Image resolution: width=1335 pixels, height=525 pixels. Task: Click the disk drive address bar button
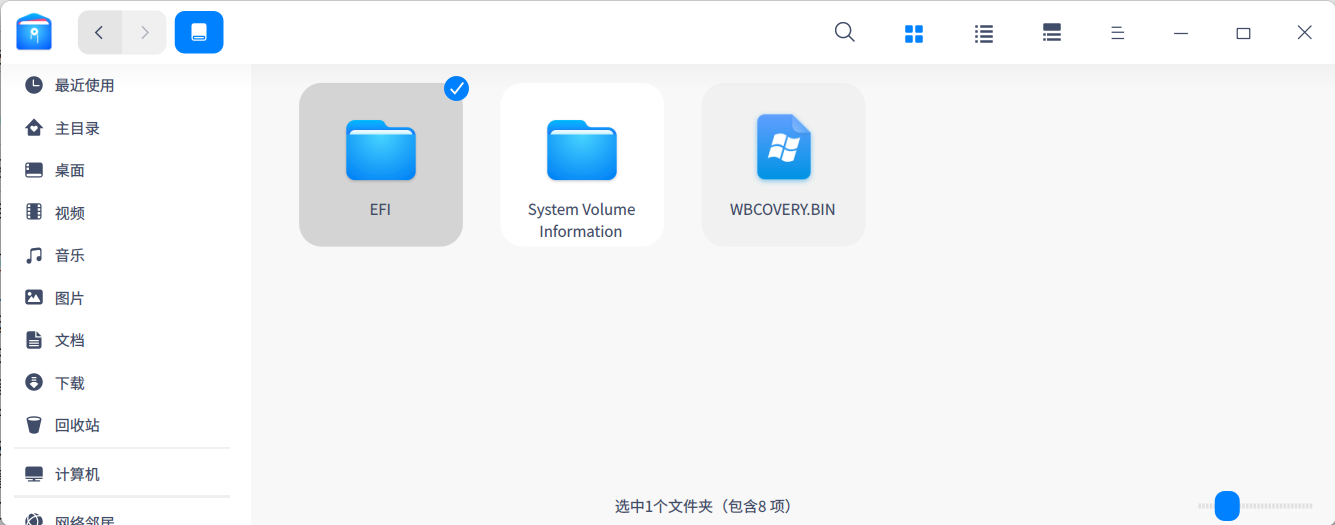pyautogui.click(x=199, y=32)
